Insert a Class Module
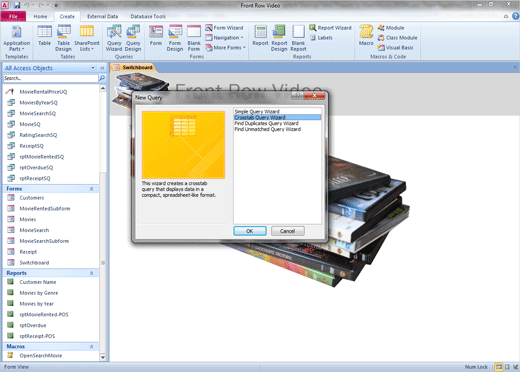 point(397,38)
